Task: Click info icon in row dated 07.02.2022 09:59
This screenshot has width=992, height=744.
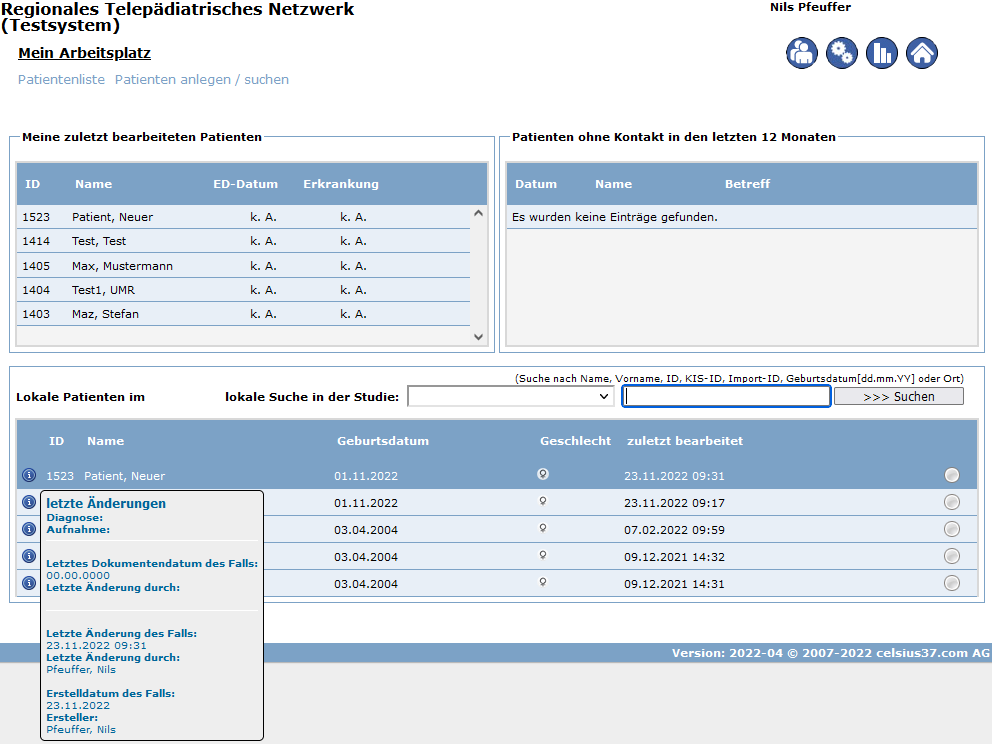Action: click(29, 529)
